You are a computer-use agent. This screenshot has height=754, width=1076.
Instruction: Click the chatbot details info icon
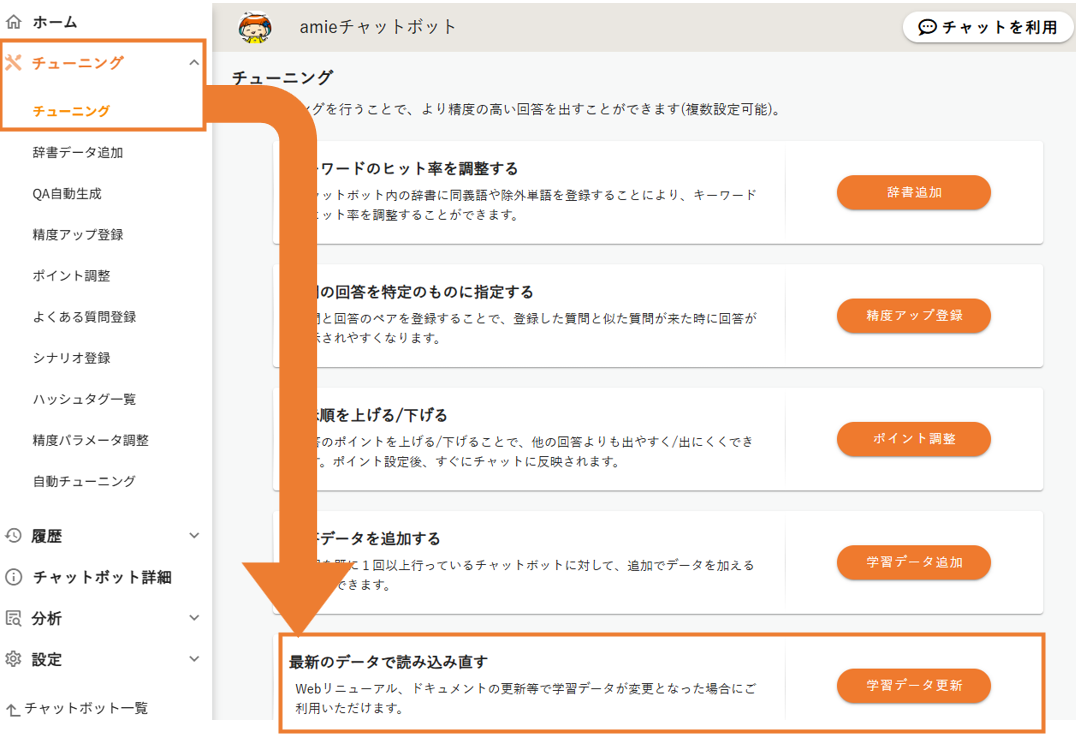click(13, 577)
